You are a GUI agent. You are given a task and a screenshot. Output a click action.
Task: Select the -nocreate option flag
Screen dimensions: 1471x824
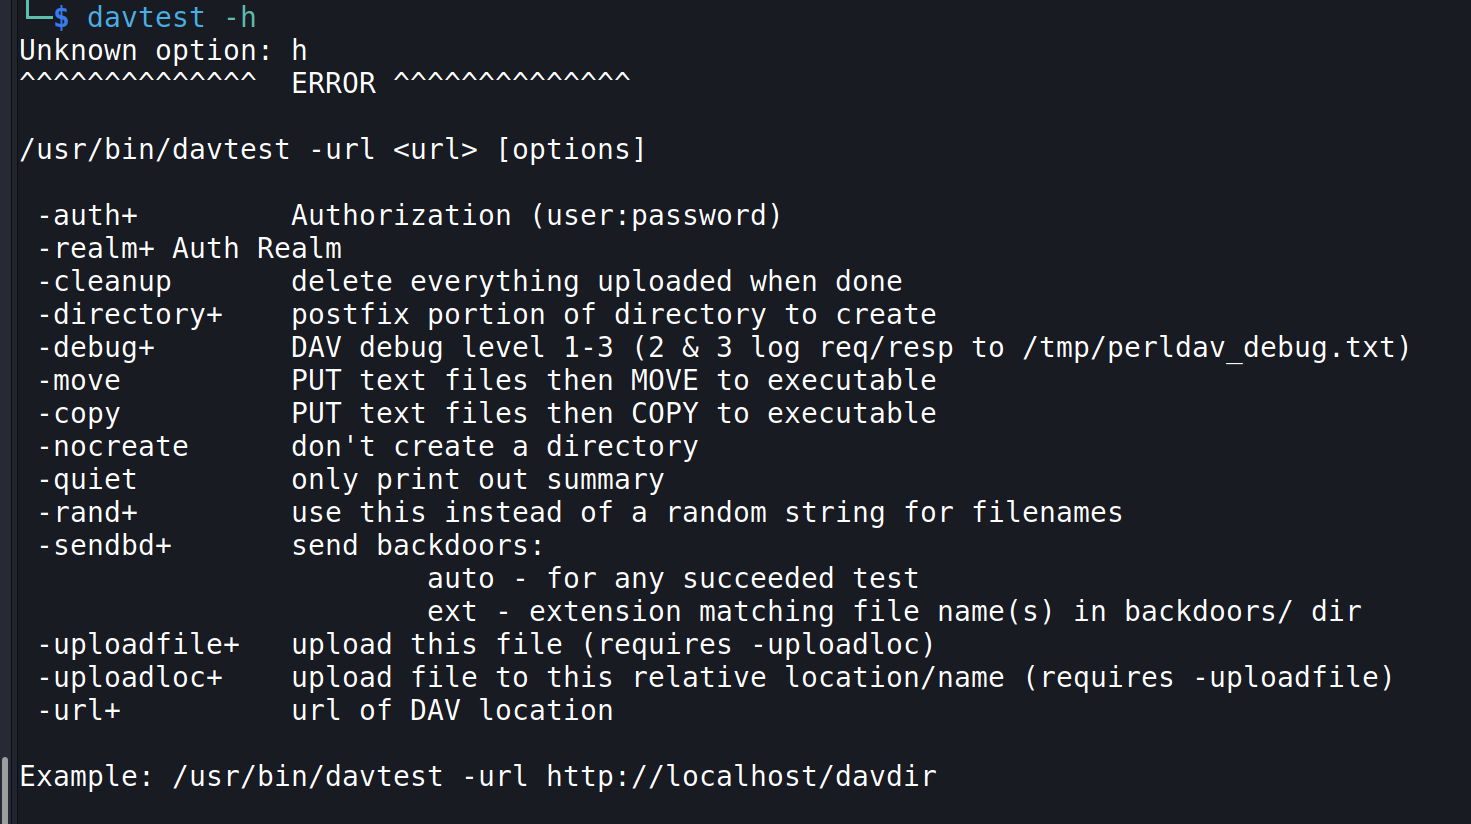pyautogui.click(x=113, y=447)
